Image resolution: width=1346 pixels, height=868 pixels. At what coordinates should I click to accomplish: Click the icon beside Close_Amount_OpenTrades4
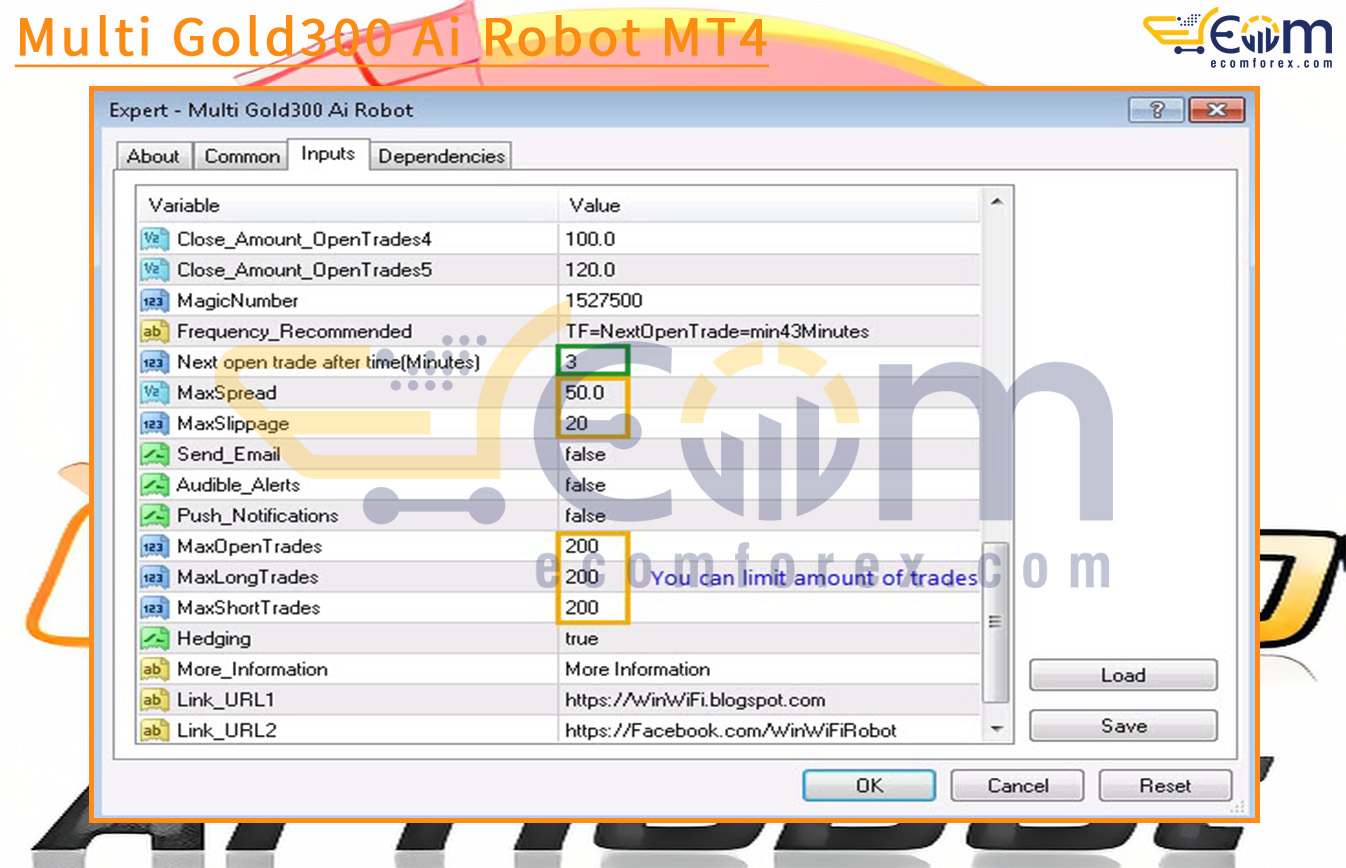coord(154,239)
